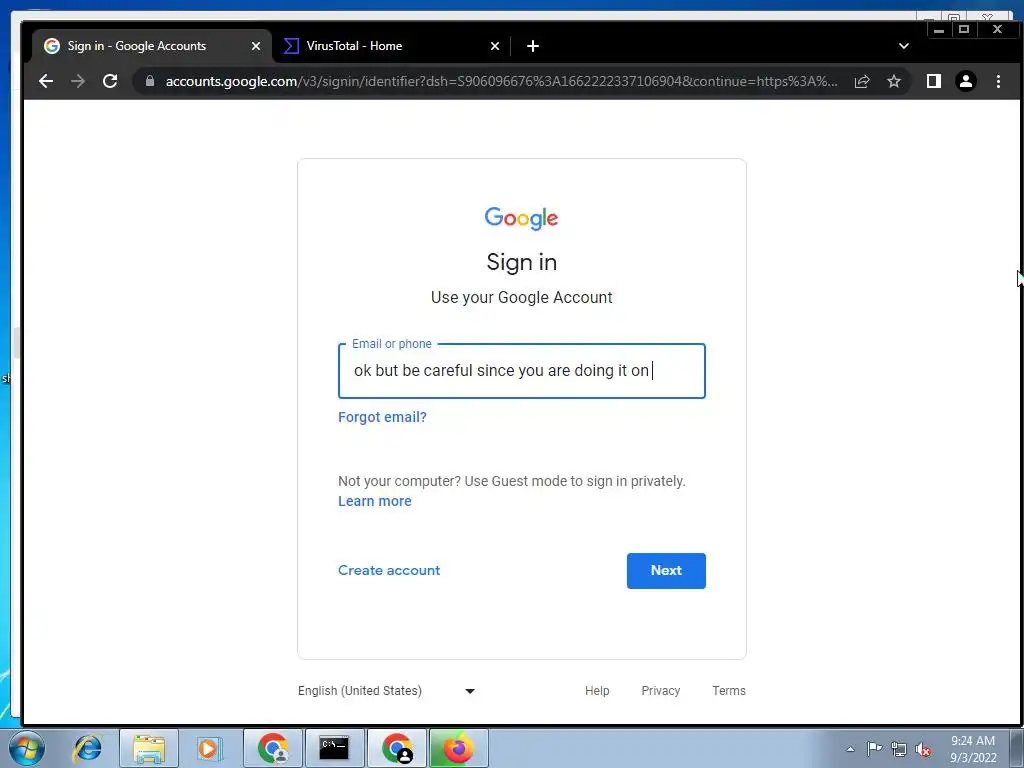Switch to the VirusTotal - Home tab

click(392, 46)
